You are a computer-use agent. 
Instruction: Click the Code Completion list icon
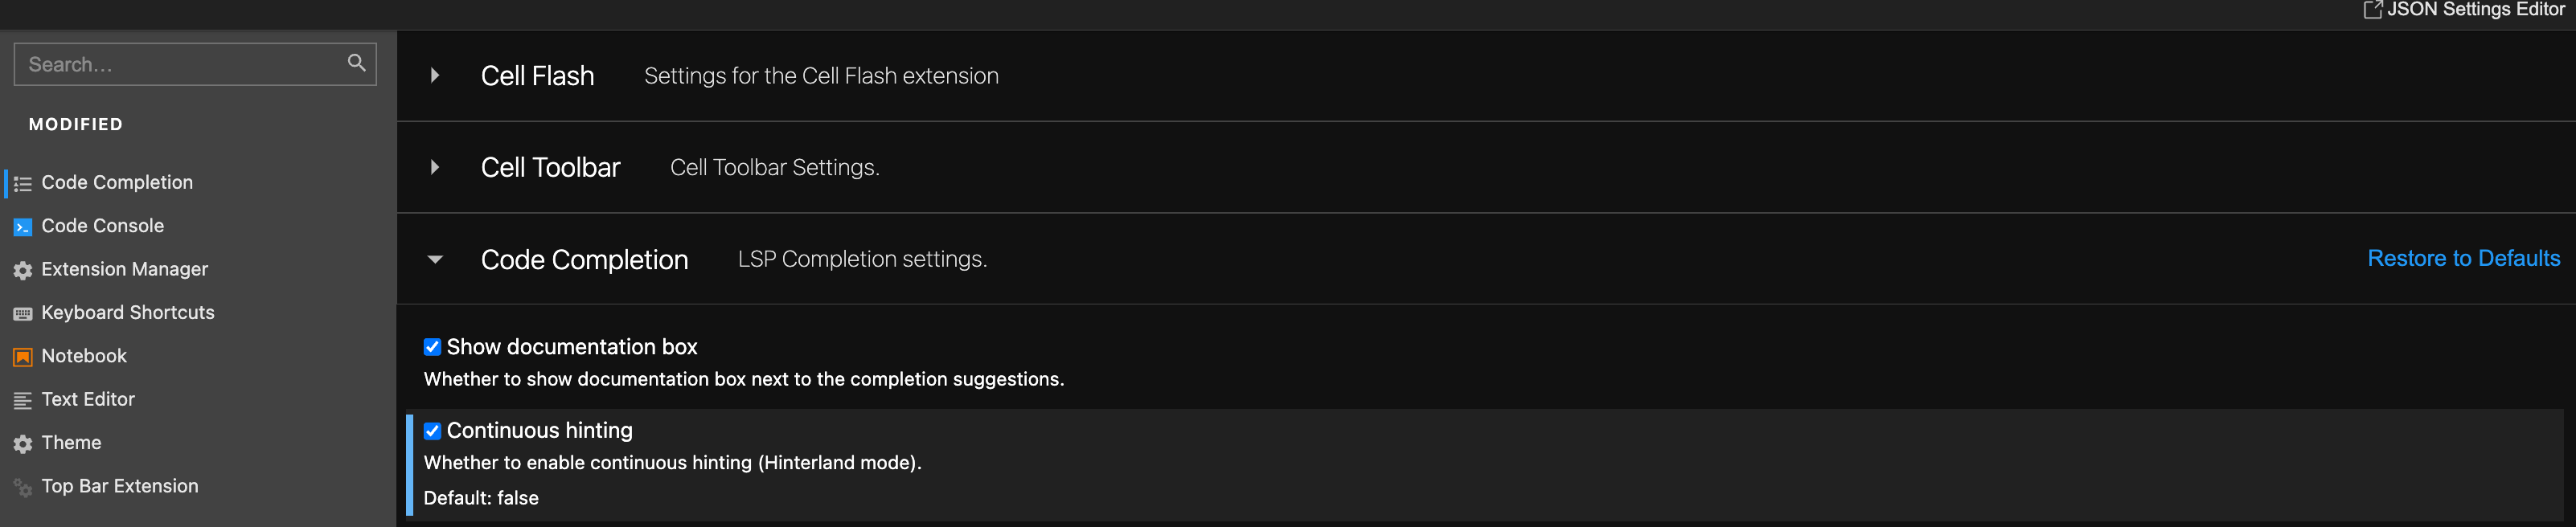[23, 183]
